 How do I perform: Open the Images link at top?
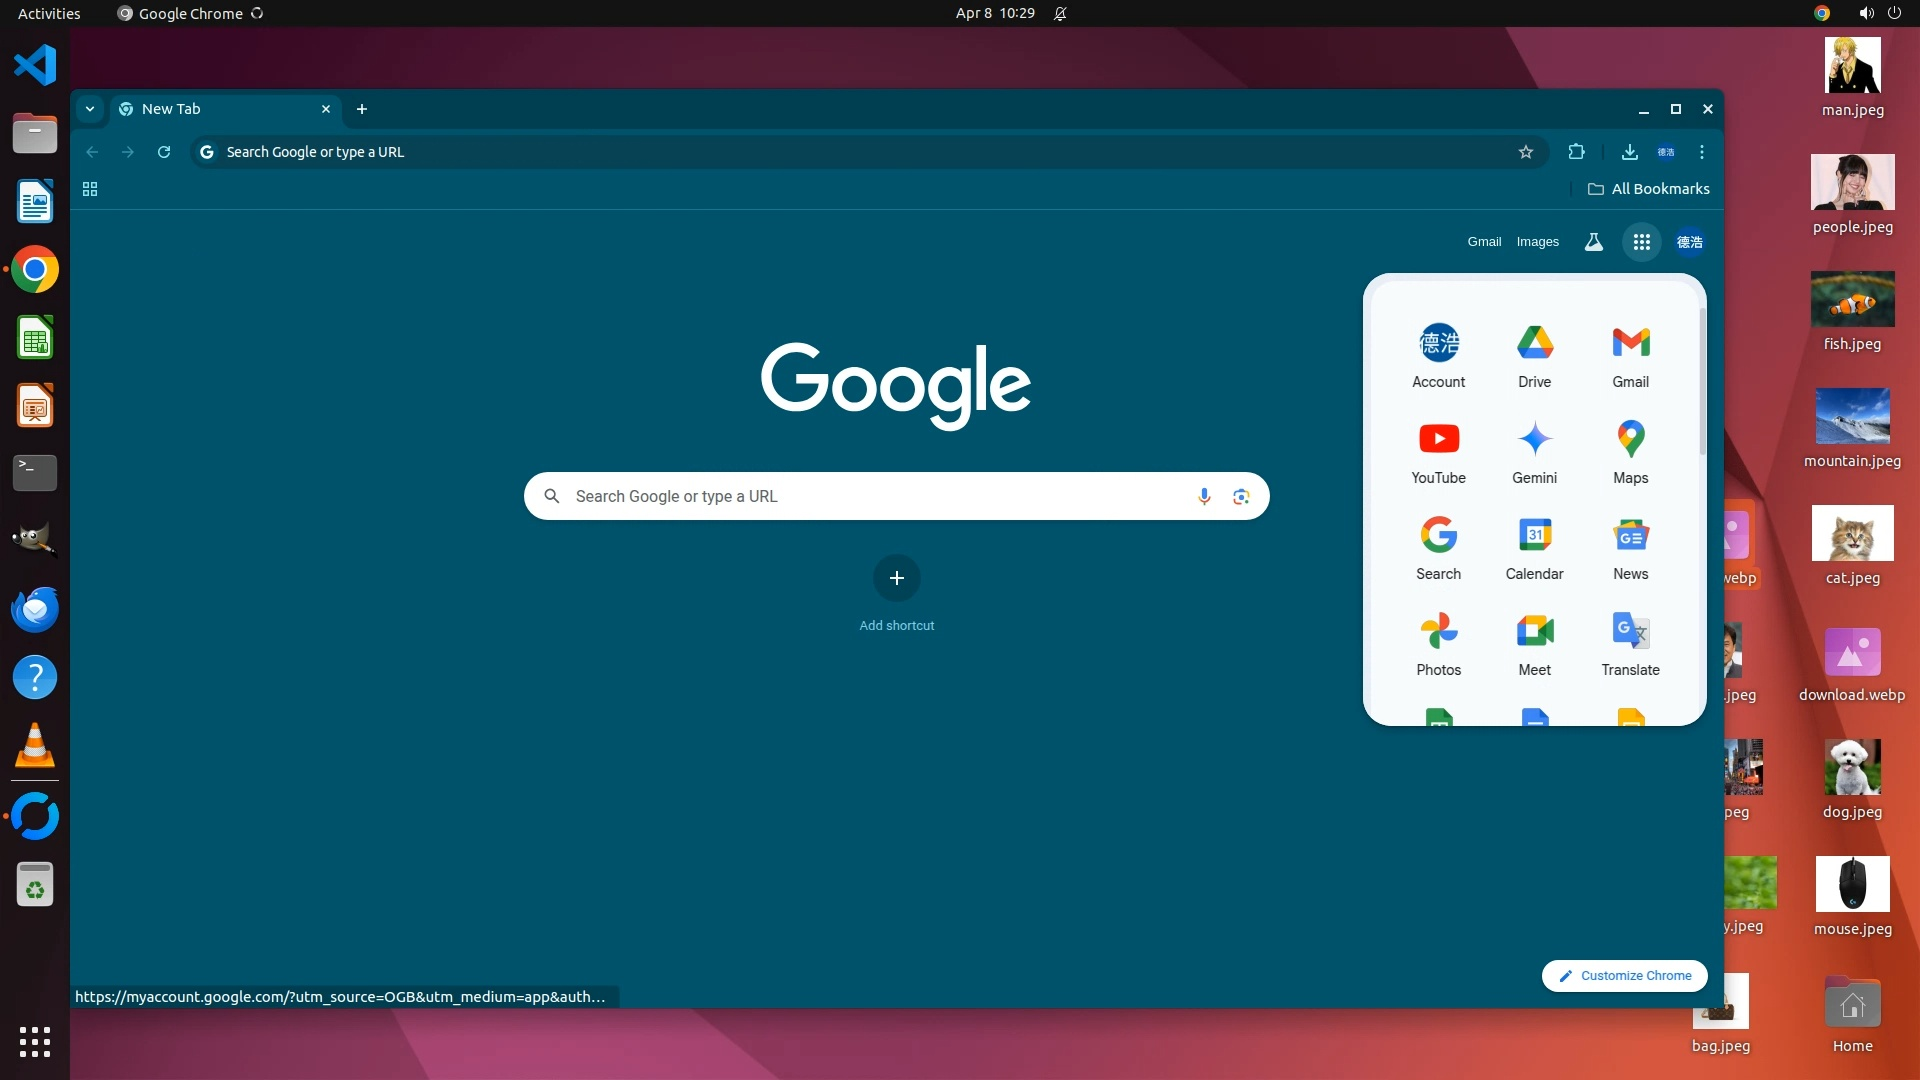point(1537,242)
